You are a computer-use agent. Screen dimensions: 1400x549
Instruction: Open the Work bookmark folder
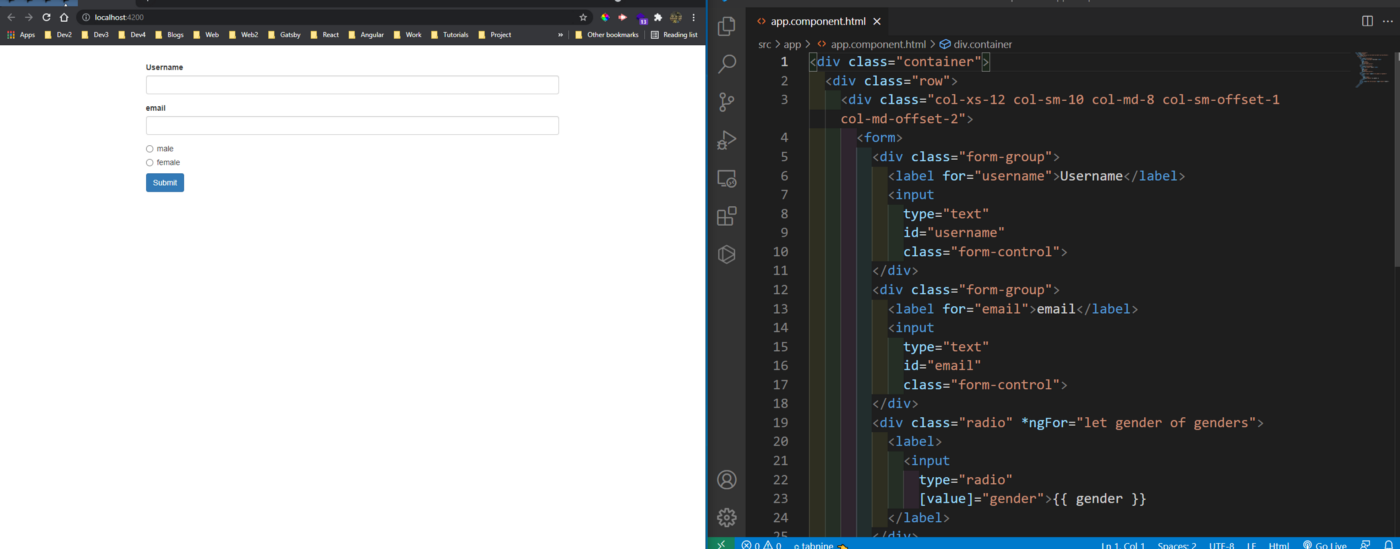tap(407, 35)
